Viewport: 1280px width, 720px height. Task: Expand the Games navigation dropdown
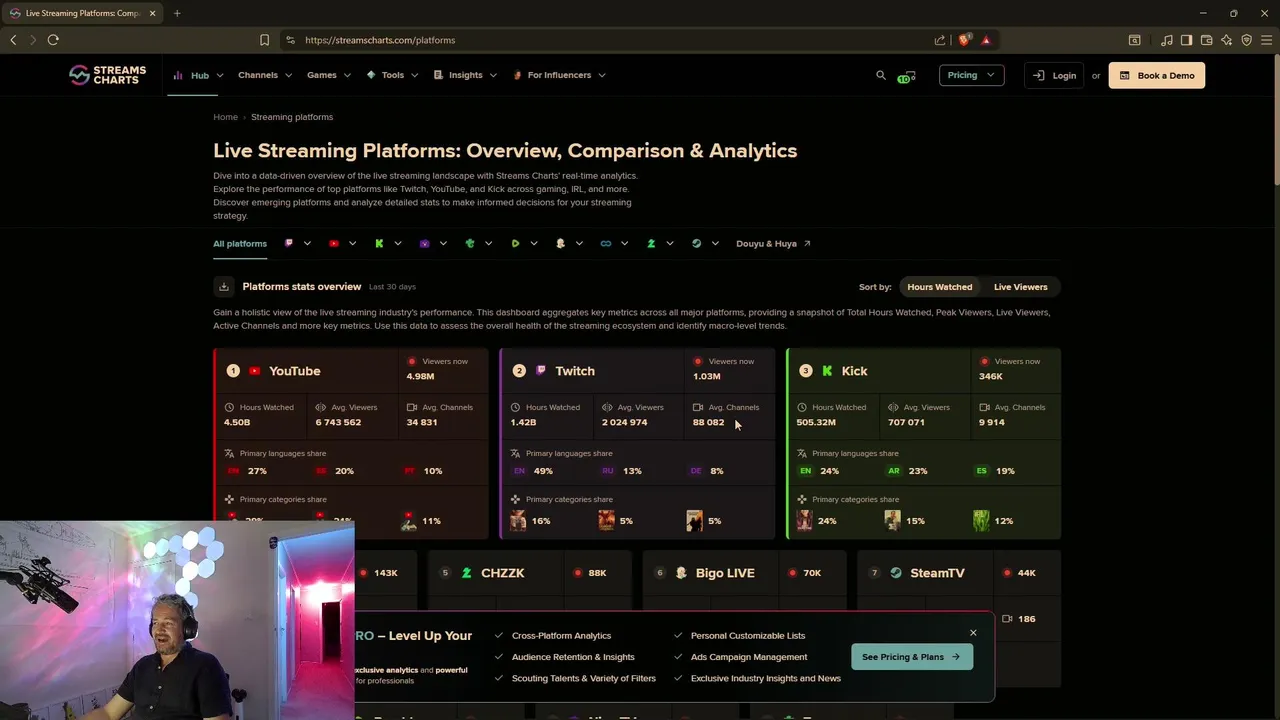click(329, 75)
